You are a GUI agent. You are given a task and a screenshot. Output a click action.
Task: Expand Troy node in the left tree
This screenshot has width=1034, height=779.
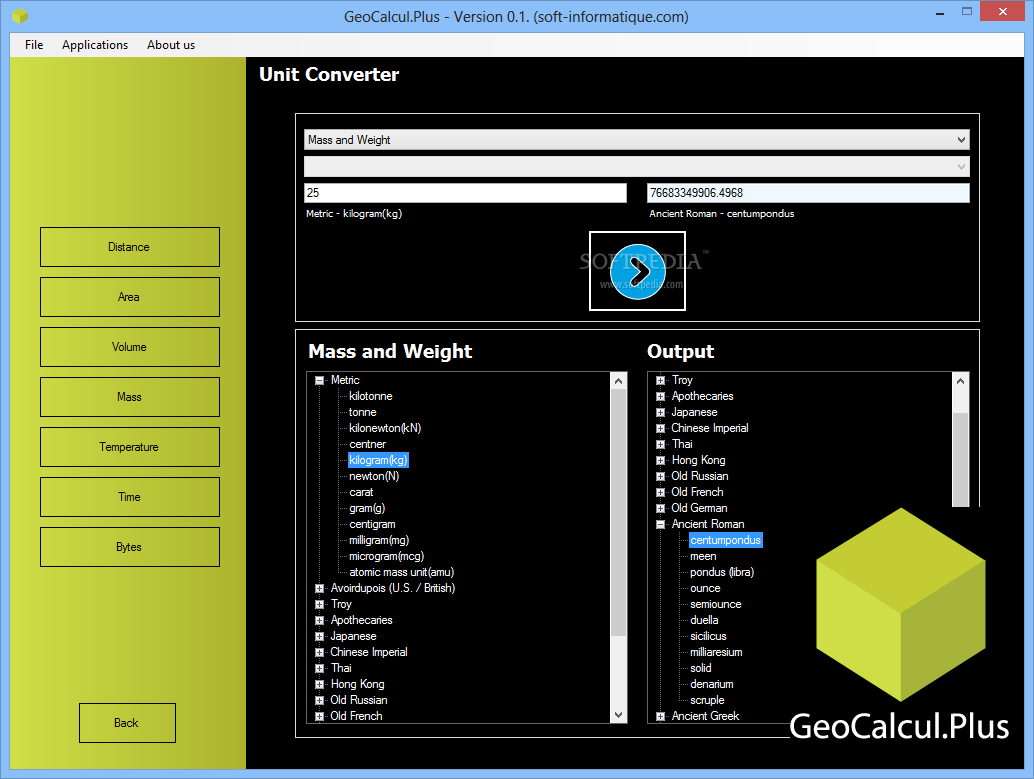click(x=320, y=604)
